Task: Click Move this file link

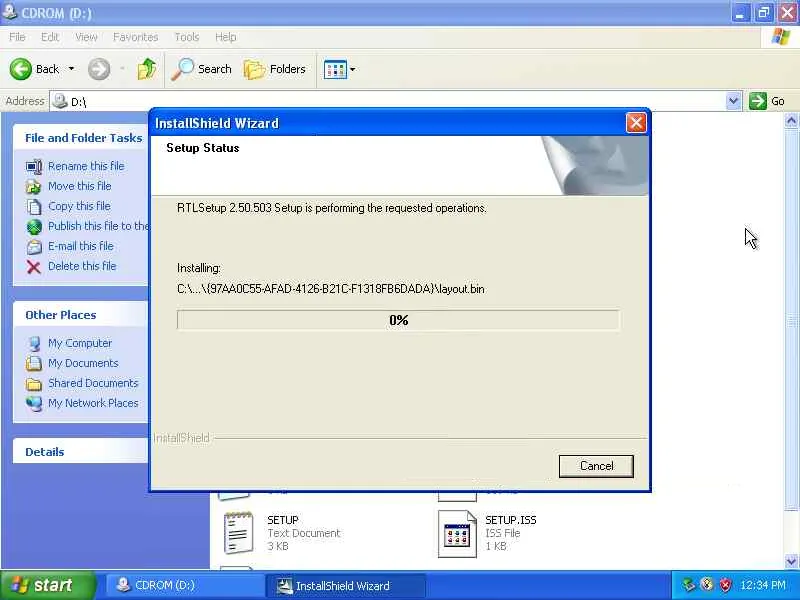Action: pos(80,186)
